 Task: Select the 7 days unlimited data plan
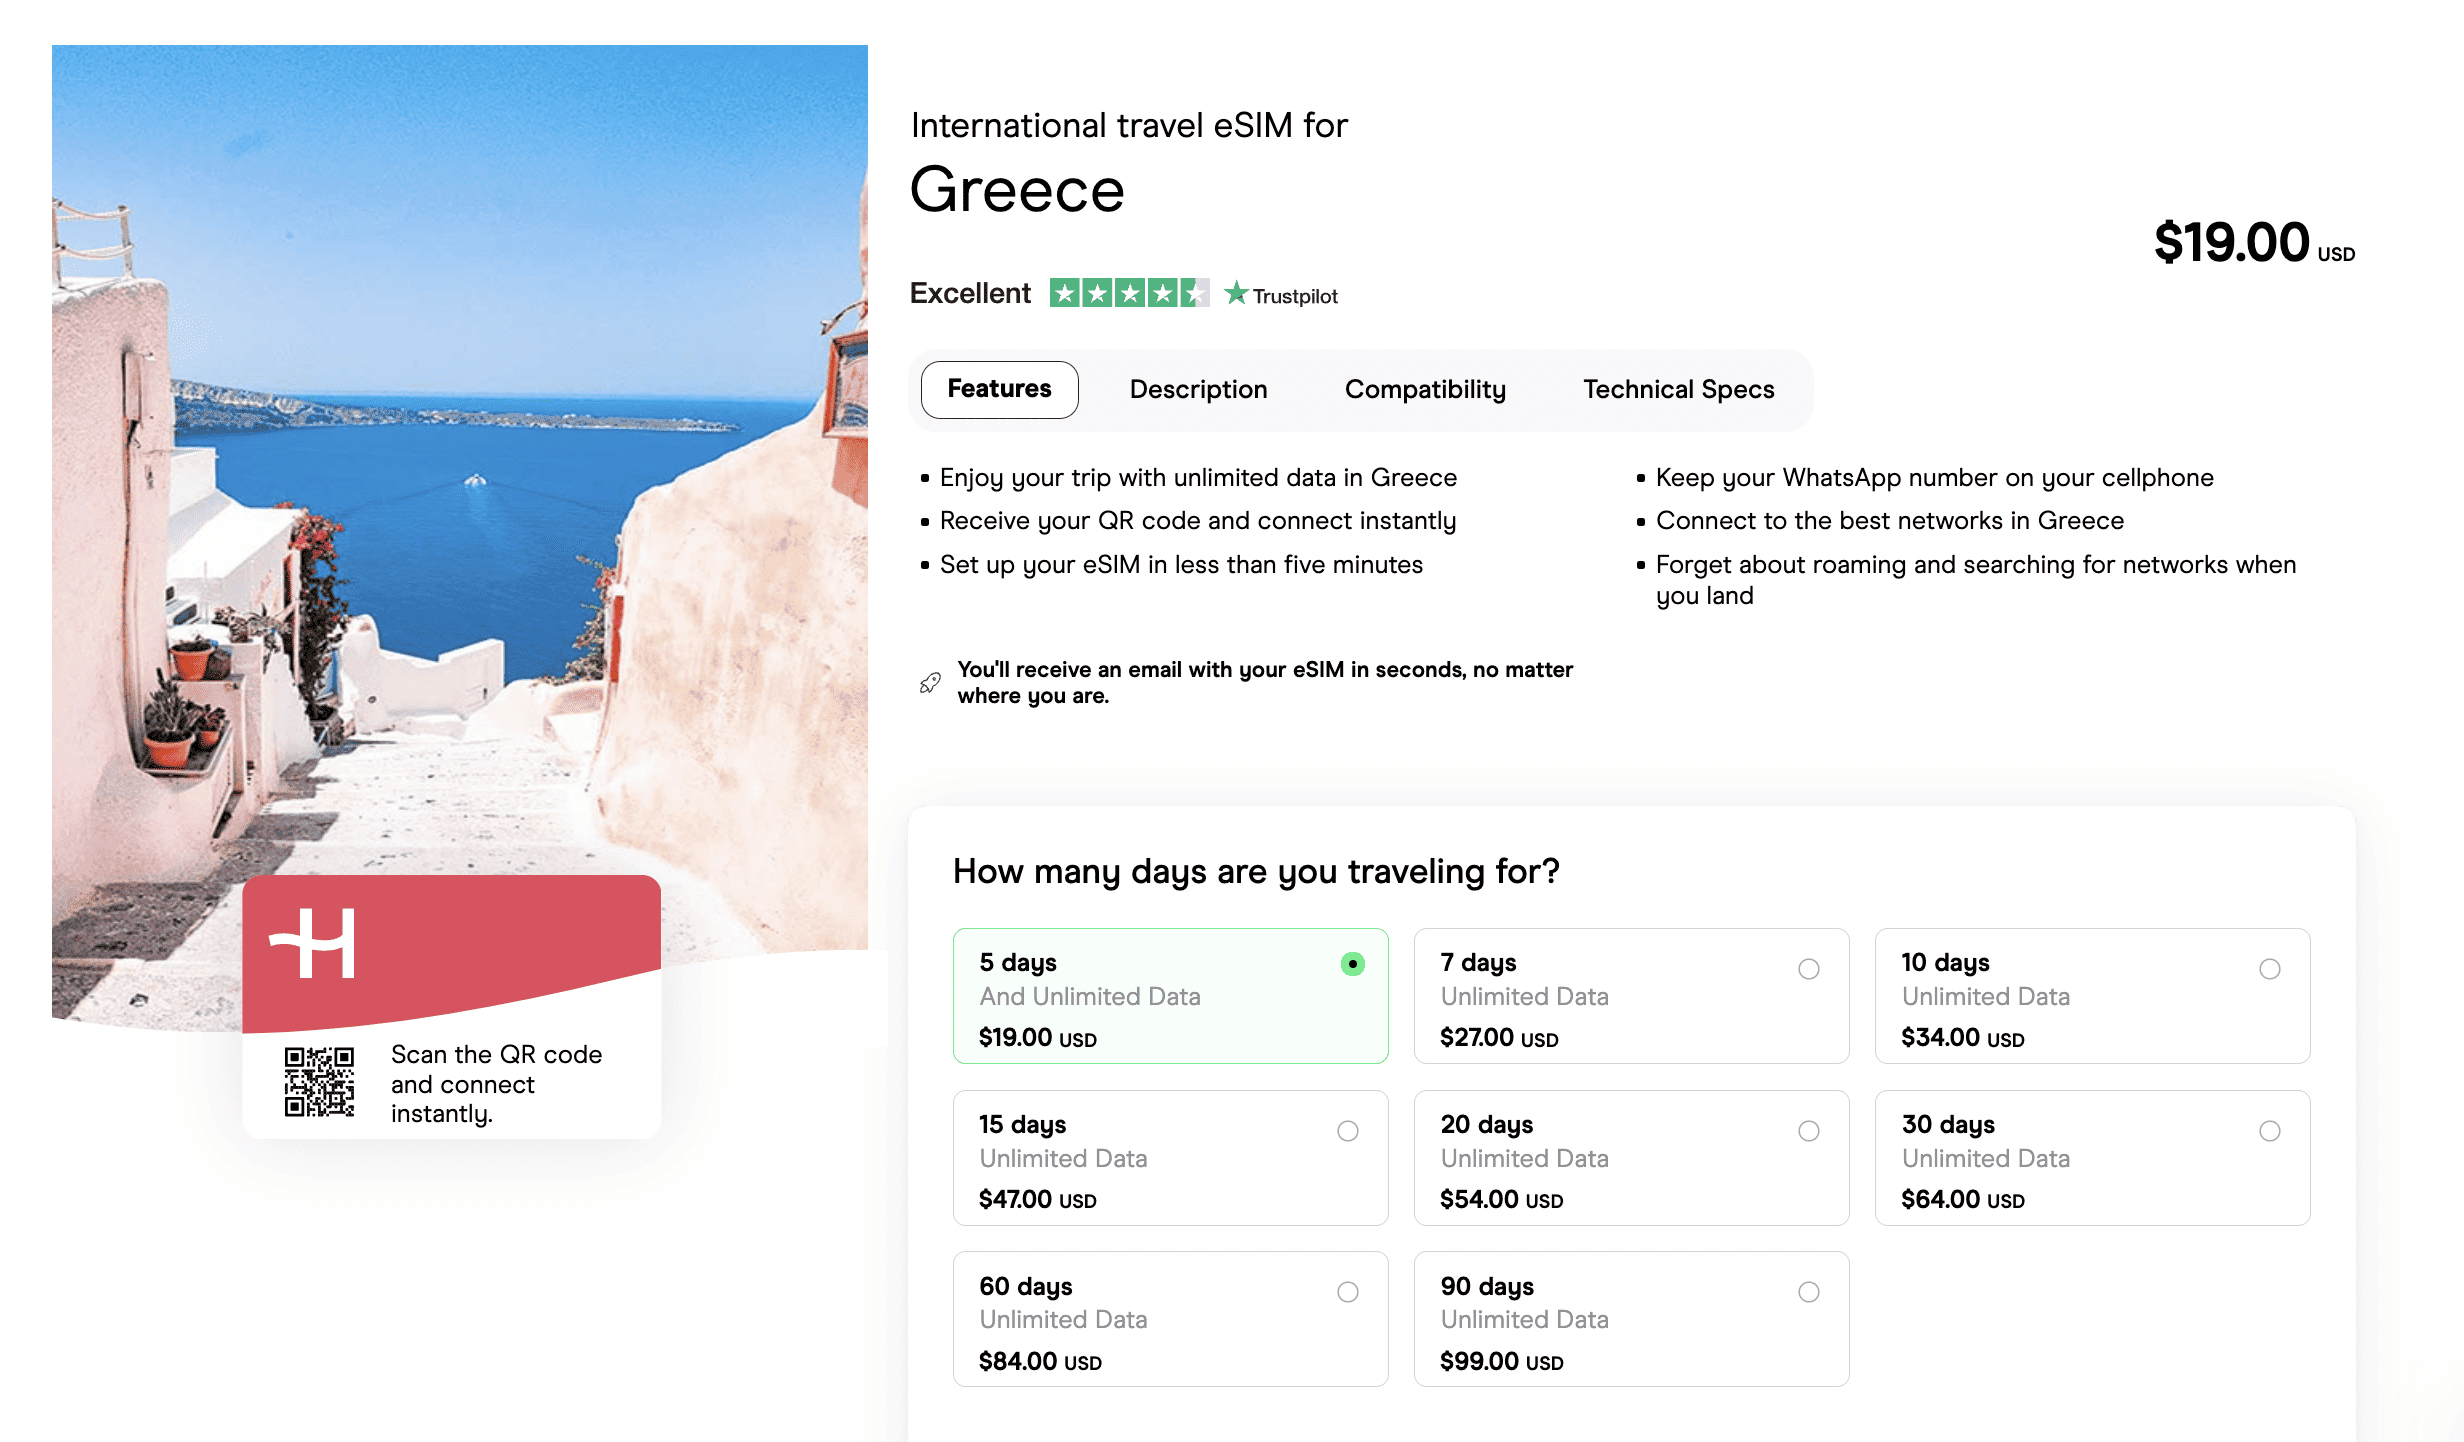click(x=1631, y=996)
